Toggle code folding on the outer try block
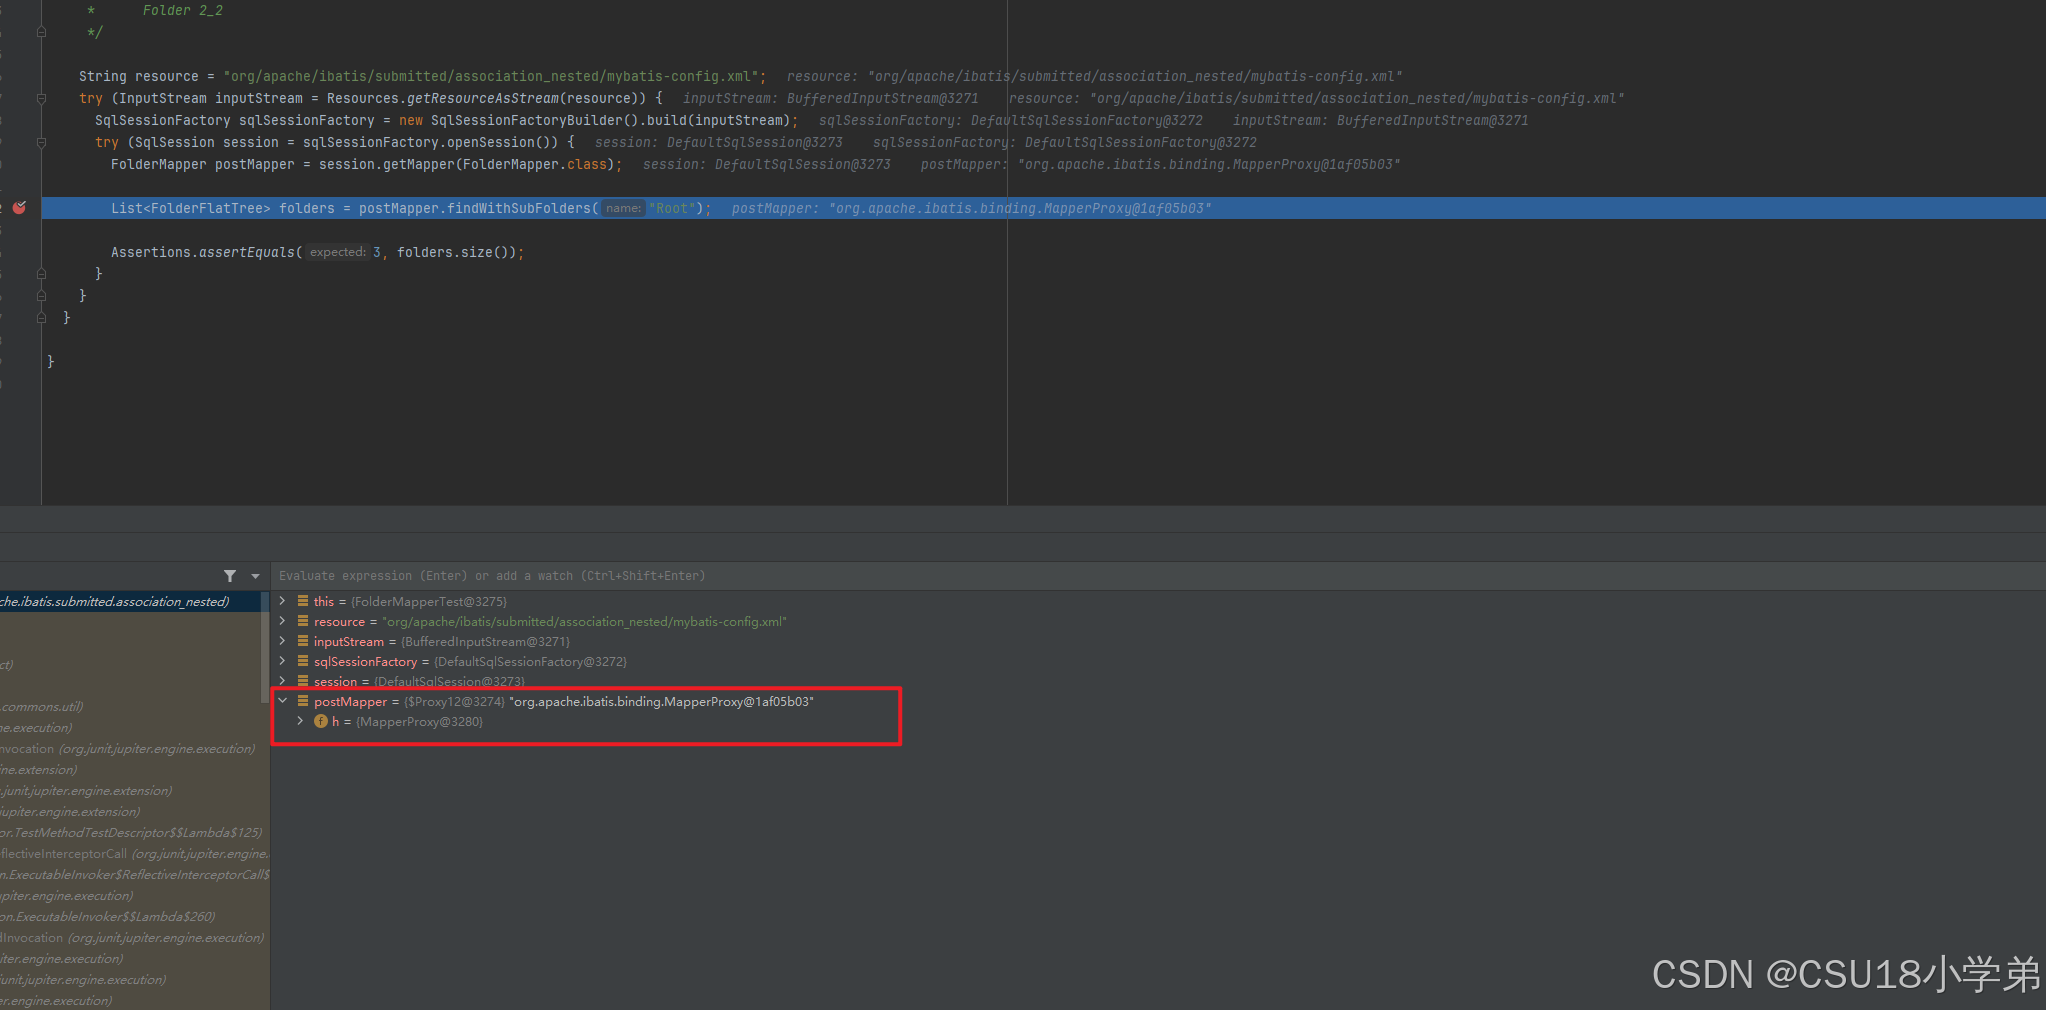This screenshot has height=1010, width=2046. (41, 97)
